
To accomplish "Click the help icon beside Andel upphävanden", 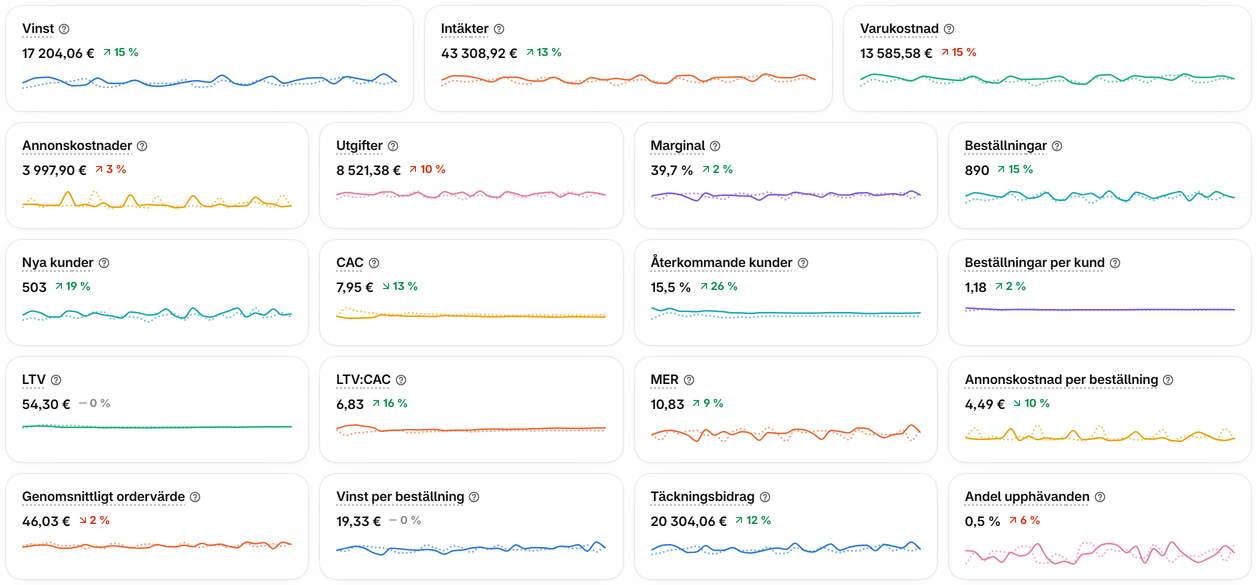I will click(x=1100, y=497).
